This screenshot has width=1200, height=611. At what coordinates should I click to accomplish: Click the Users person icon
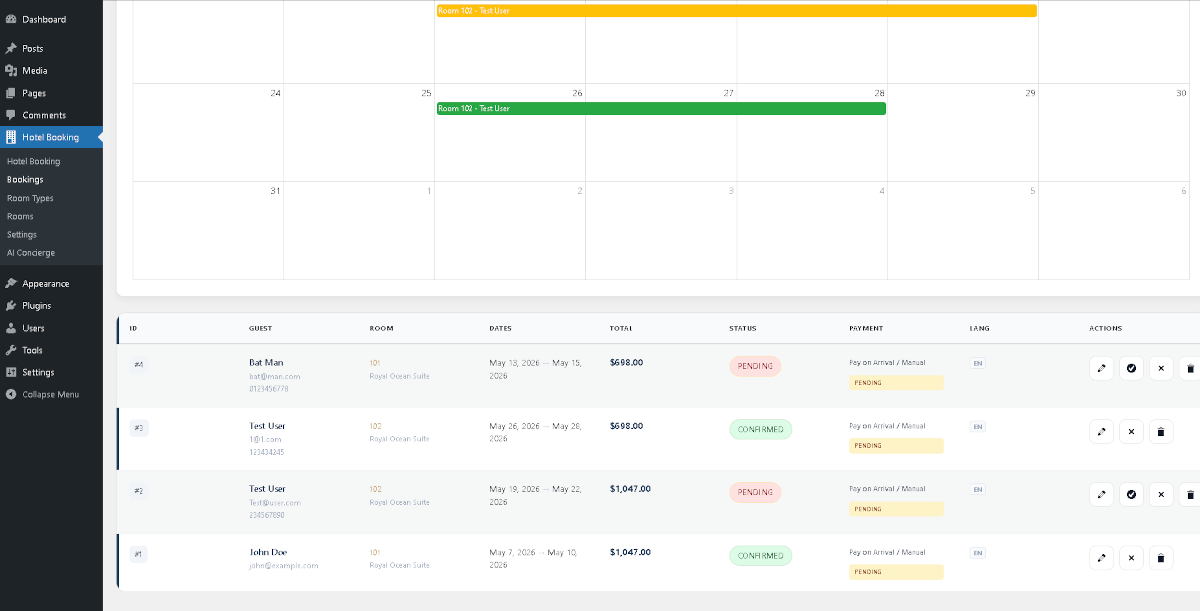point(11,328)
